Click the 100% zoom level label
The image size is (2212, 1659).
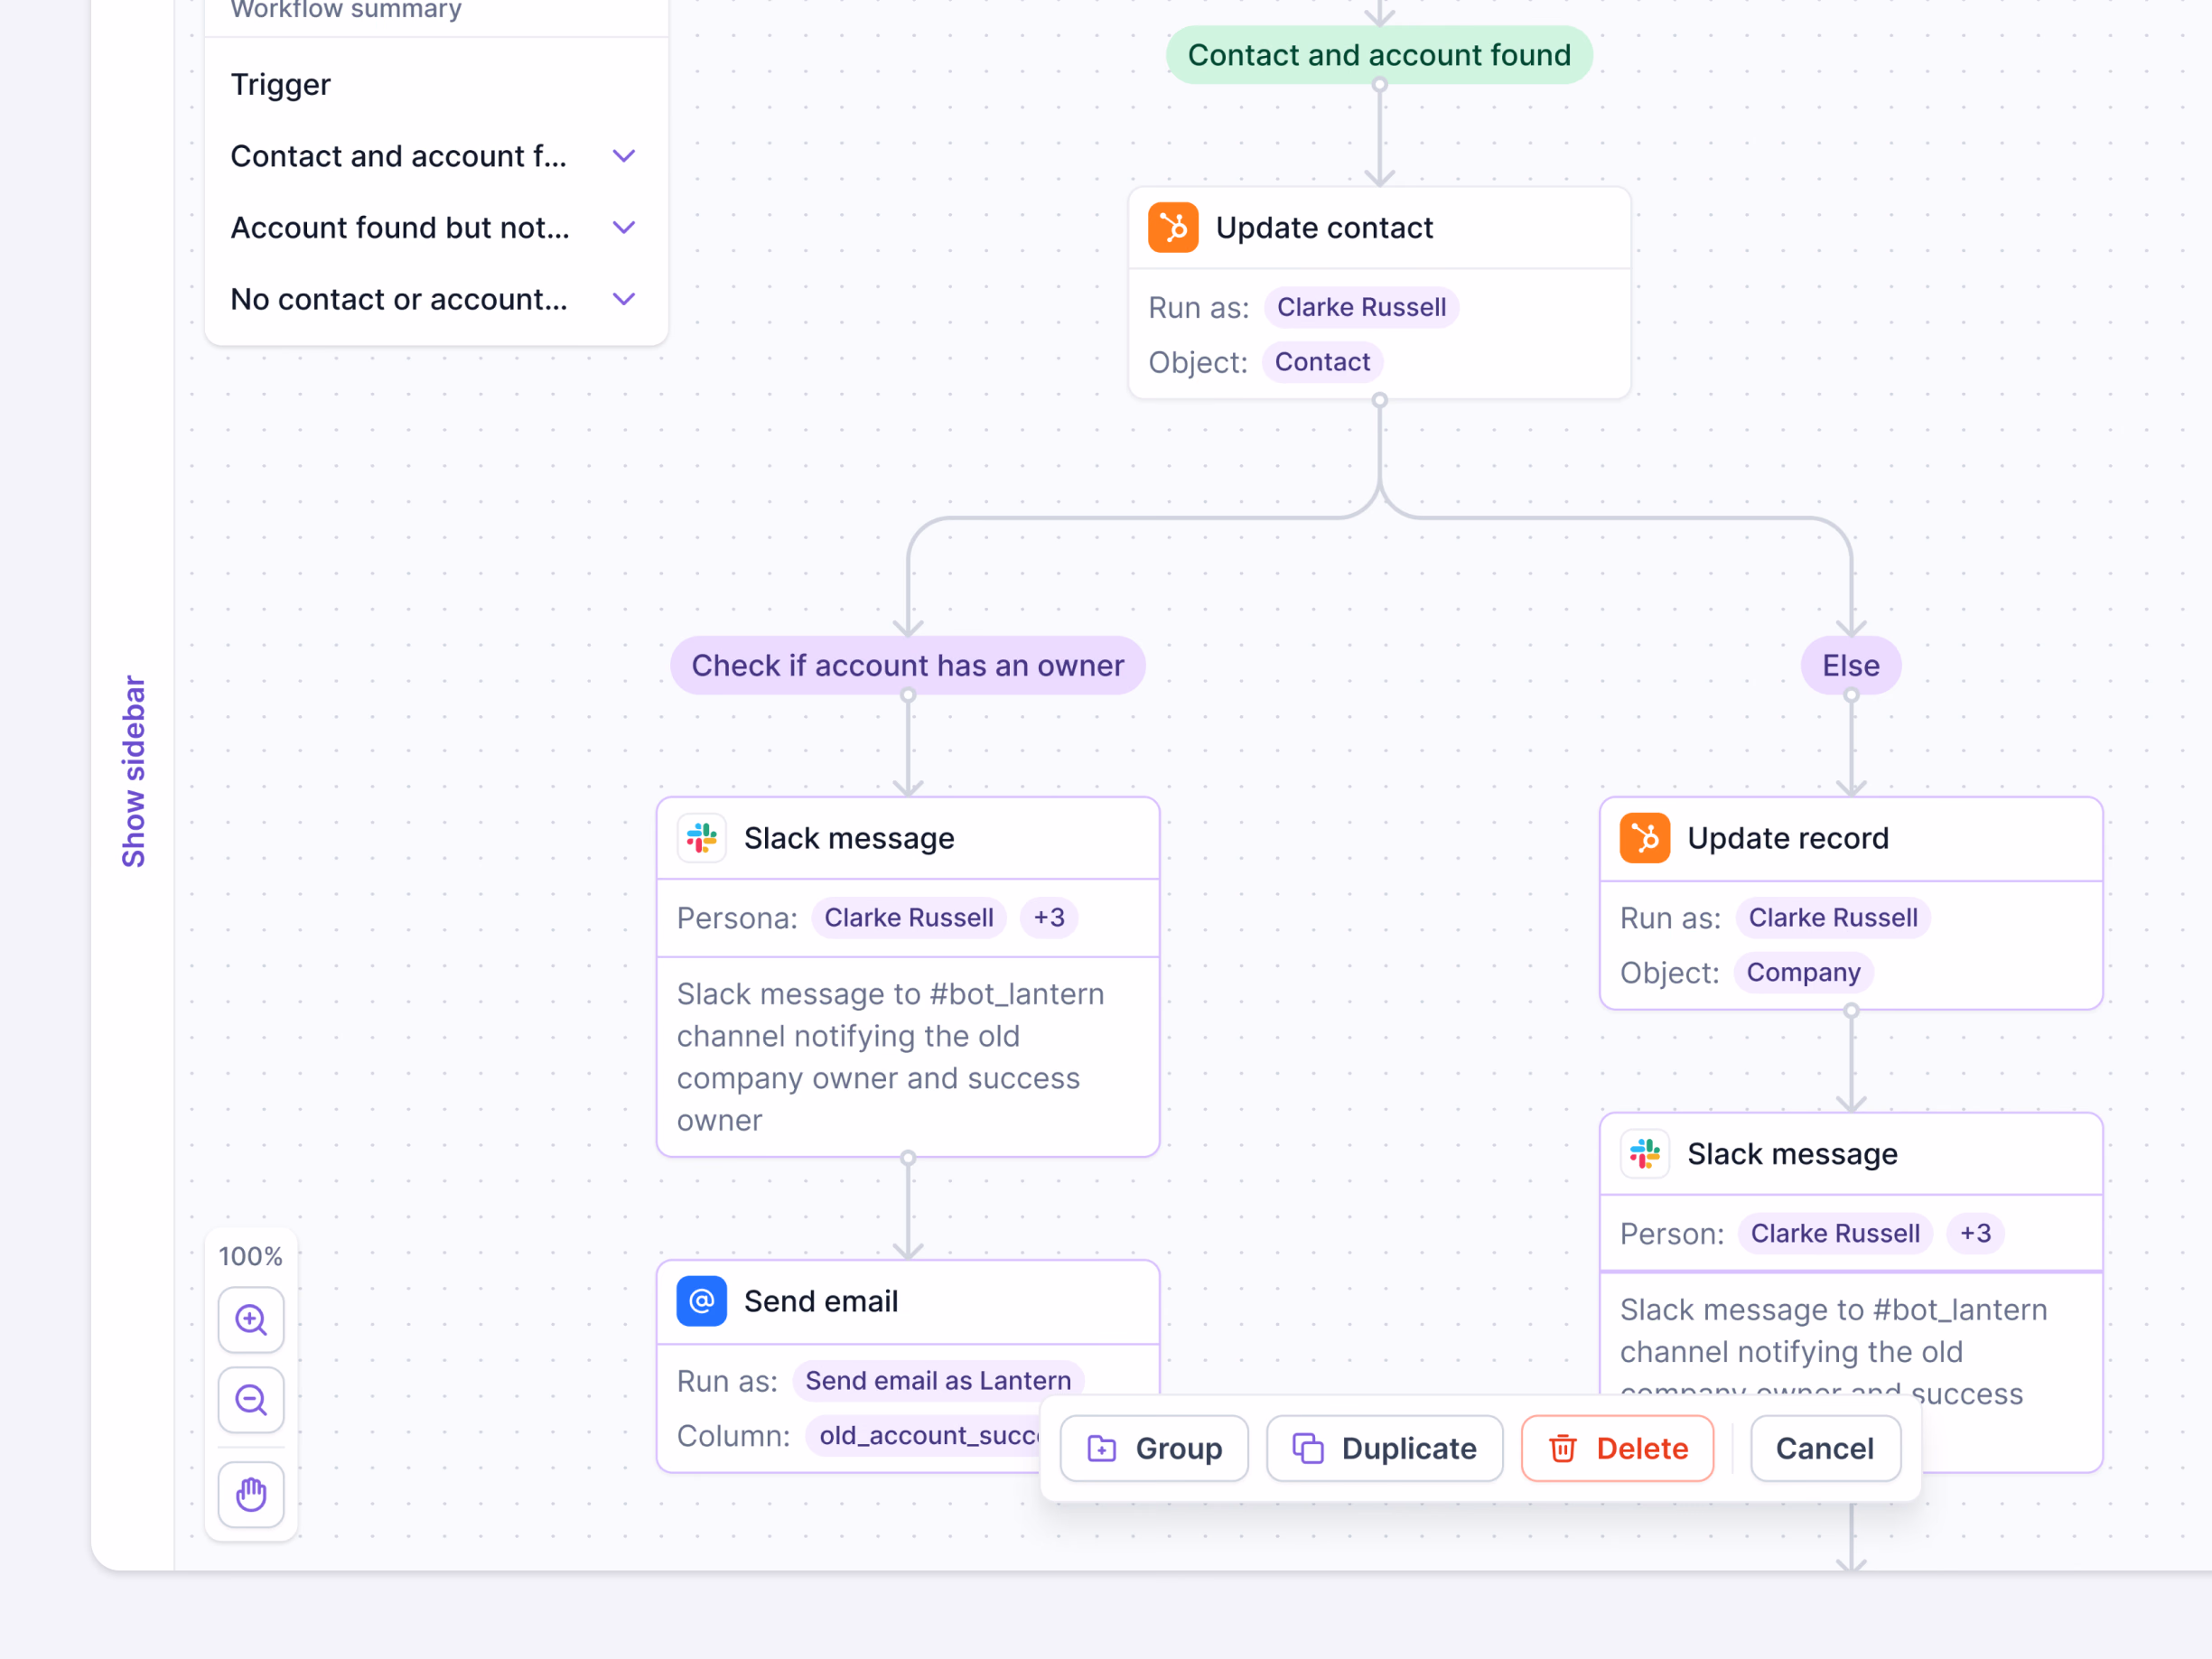[251, 1257]
